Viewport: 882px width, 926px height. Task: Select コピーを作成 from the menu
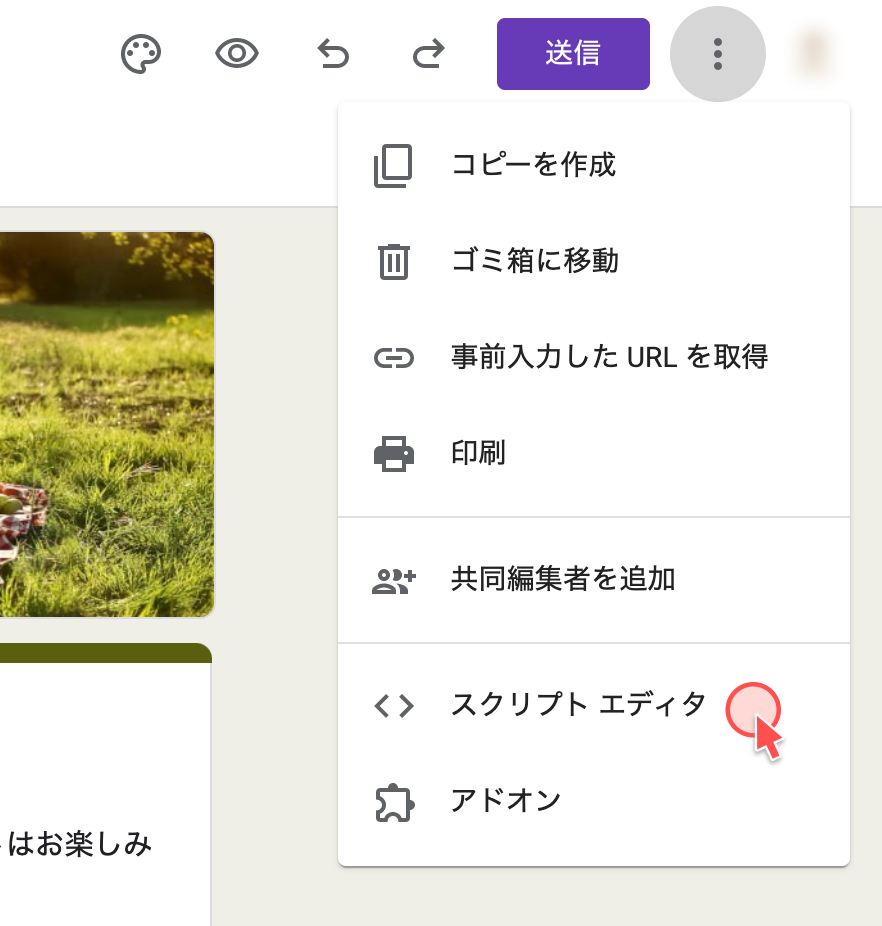[594, 164]
